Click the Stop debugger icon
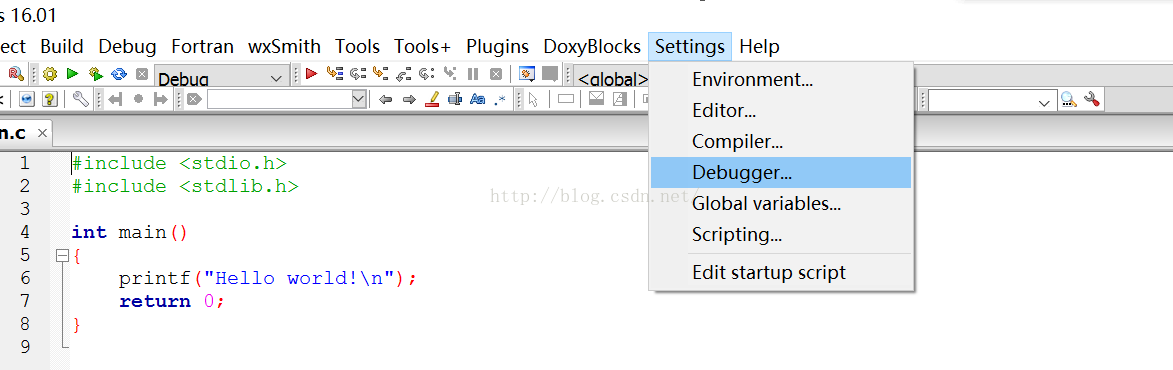This screenshot has width=1173, height=370. [x=495, y=73]
